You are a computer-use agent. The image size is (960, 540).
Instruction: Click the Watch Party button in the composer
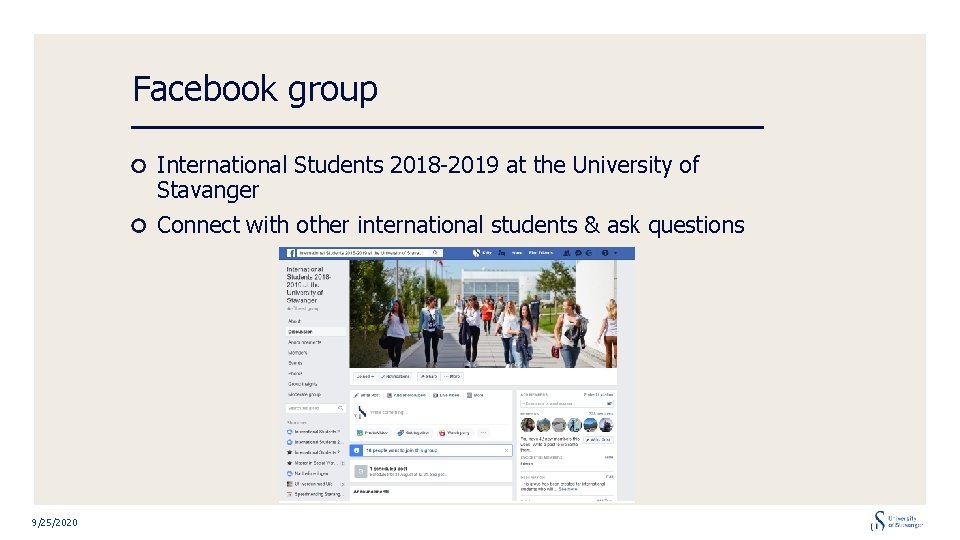(x=454, y=433)
